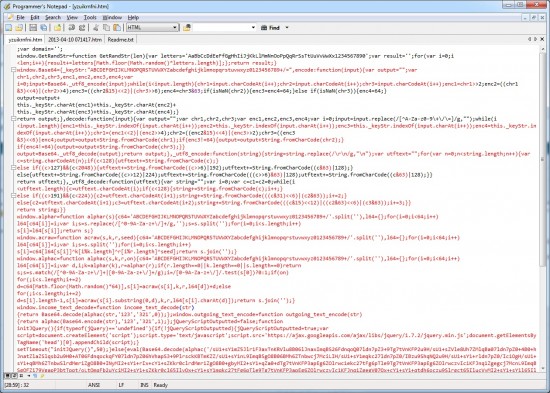Open the File menu

pyautogui.click(x=20, y=17)
